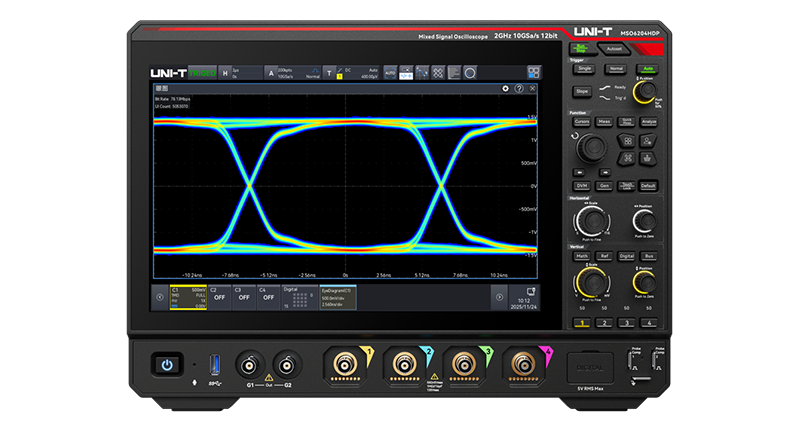Open the window layout grid icon
The width and height of the screenshot is (800, 422).
(533, 73)
